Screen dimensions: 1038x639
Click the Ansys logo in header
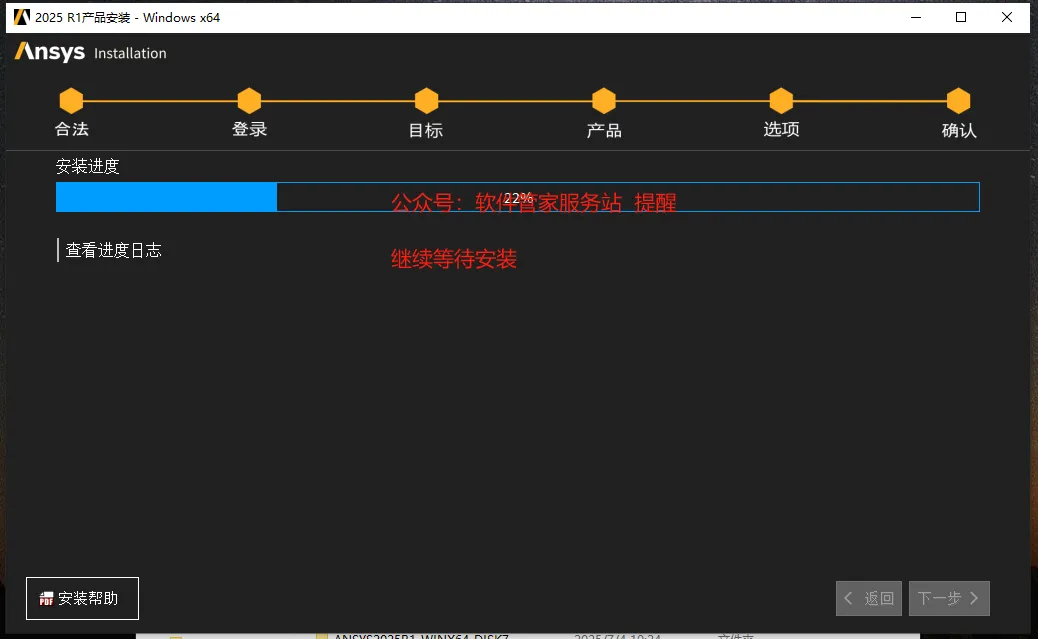point(50,52)
